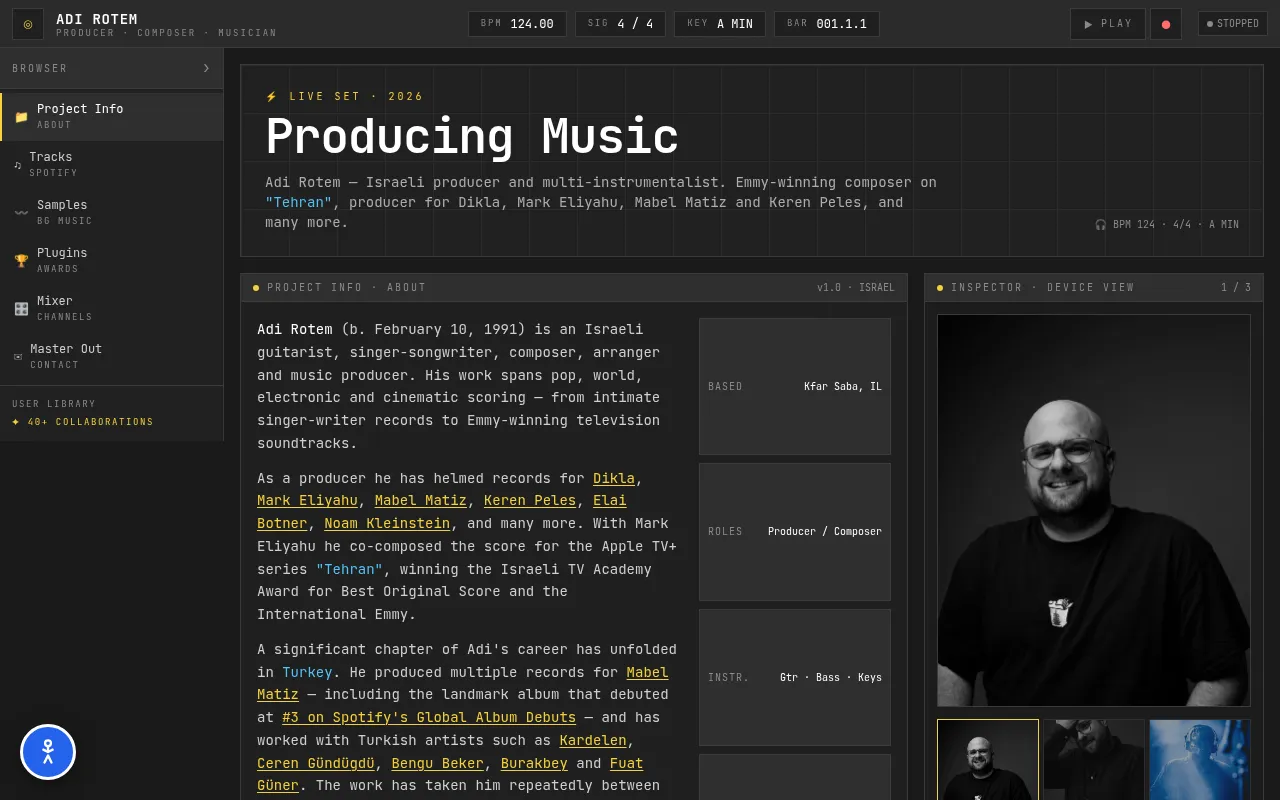Follow the first Mabel Matiz link
The height and width of the screenshot is (800, 1280).
pyautogui.click(x=421, y=500)
